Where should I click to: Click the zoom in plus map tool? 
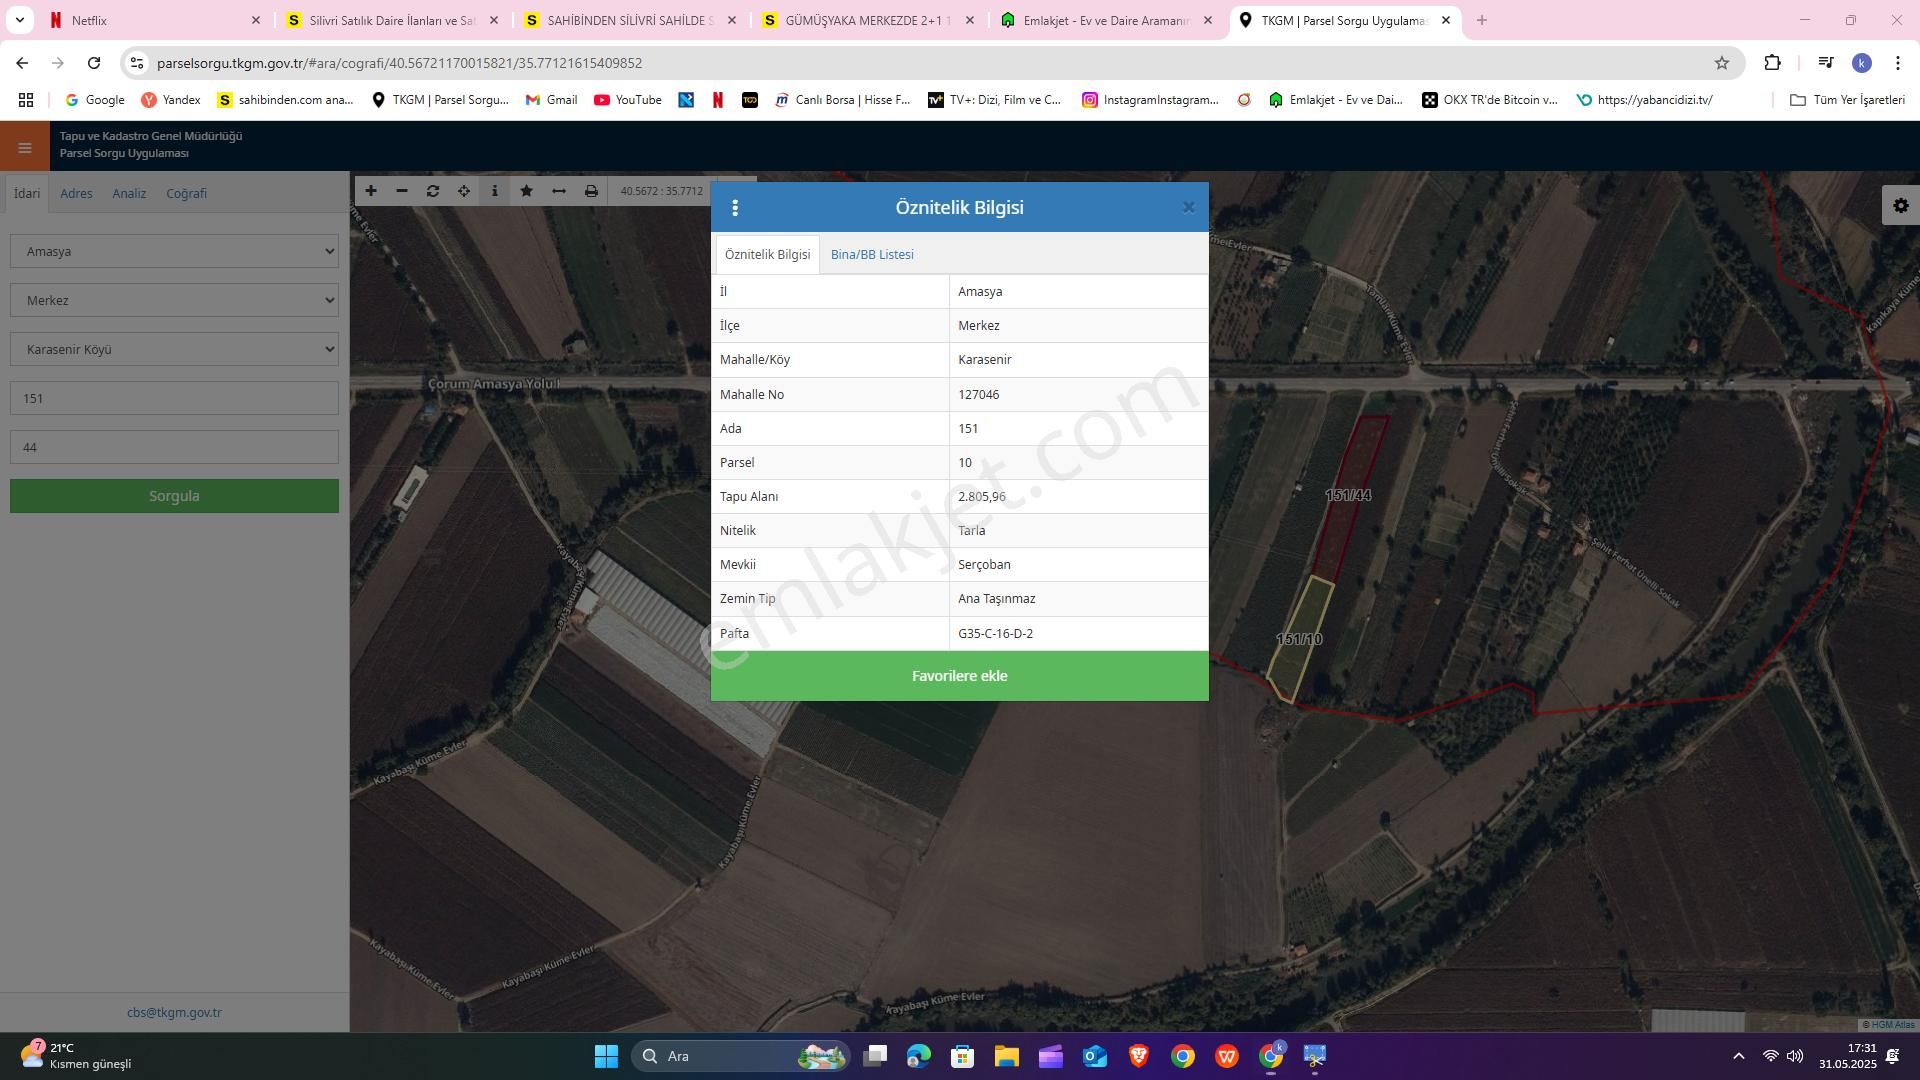point(371,191)
